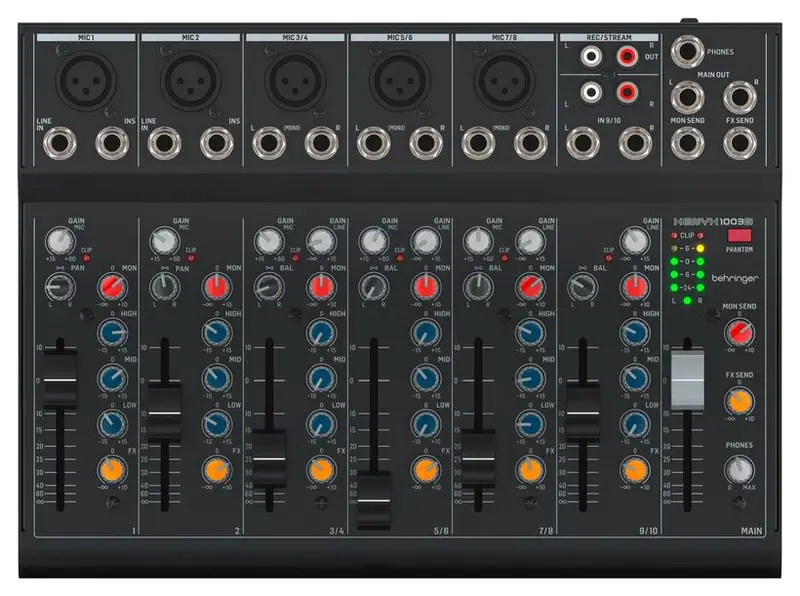
Task: Adjust the orange FX SEND master knob
Action: coord(739,402)
